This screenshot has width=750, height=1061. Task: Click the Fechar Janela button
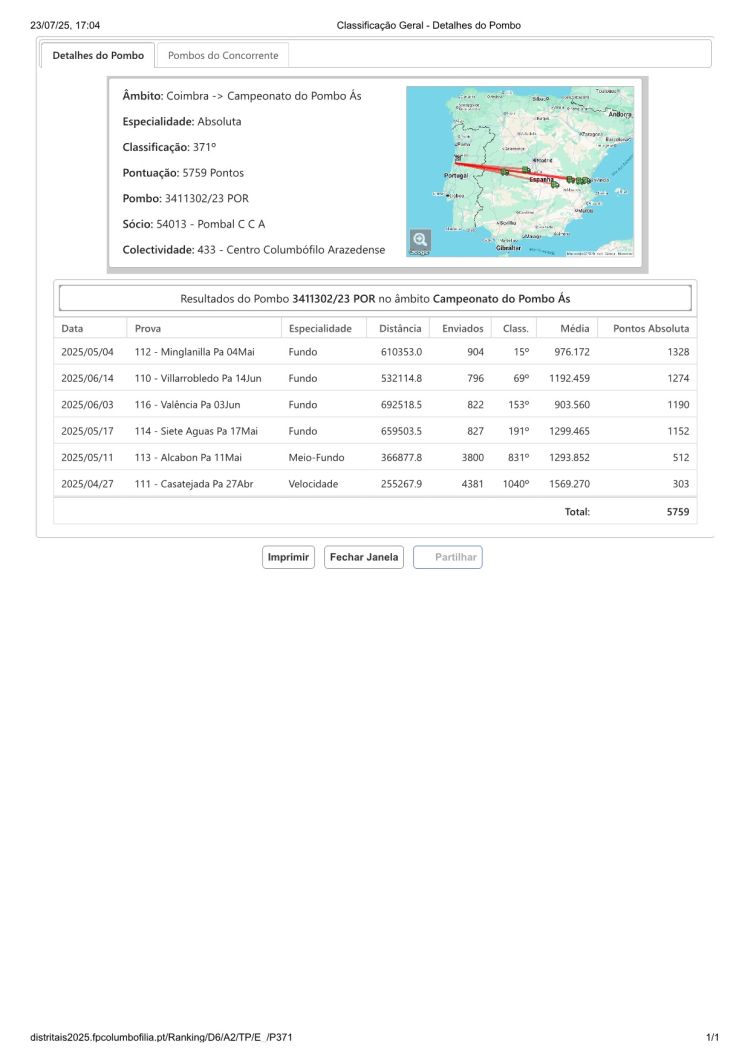click(363, 557)
